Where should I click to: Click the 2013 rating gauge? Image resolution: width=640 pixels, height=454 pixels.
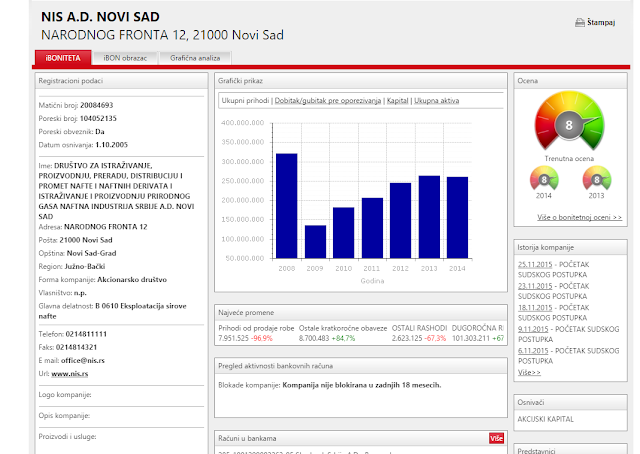[x=596, y=178]
